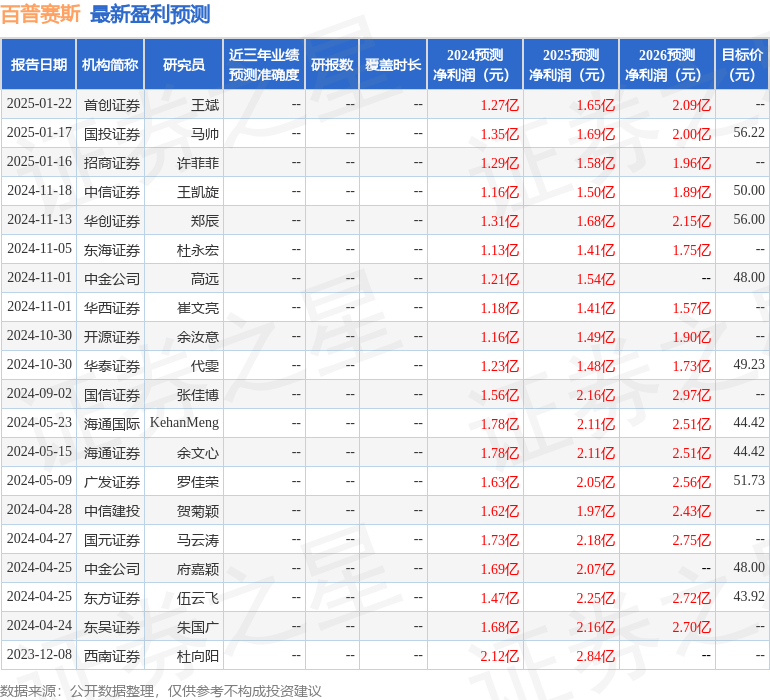Select the date 2025-01-22 cell
Viewport: 770px width, 700px height.
coord(39,104)
